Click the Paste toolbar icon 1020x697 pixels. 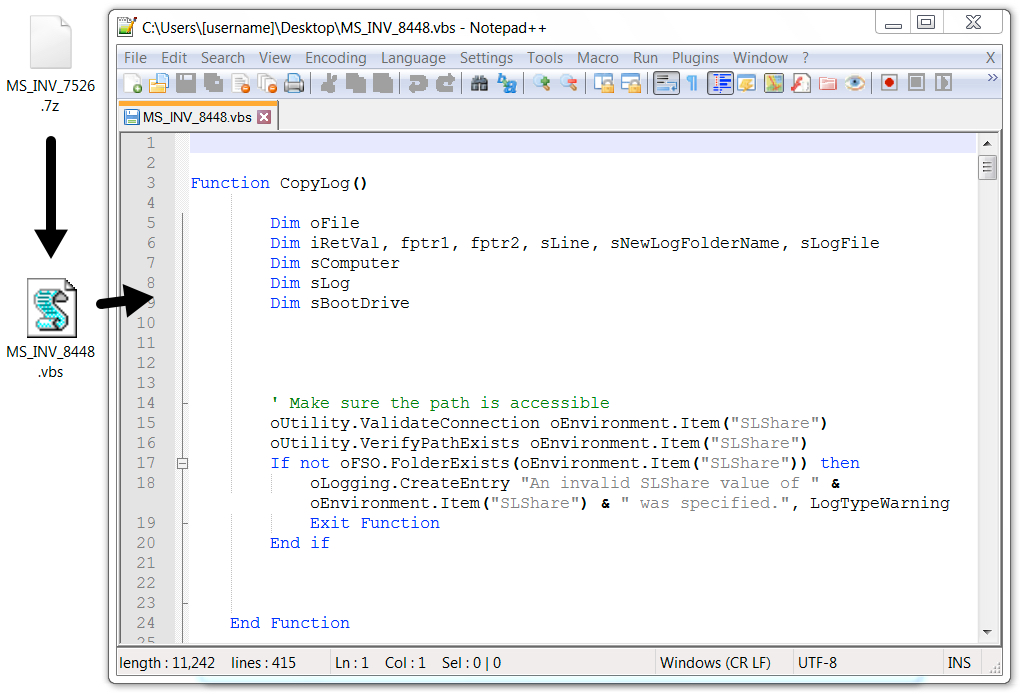[382, 83]
